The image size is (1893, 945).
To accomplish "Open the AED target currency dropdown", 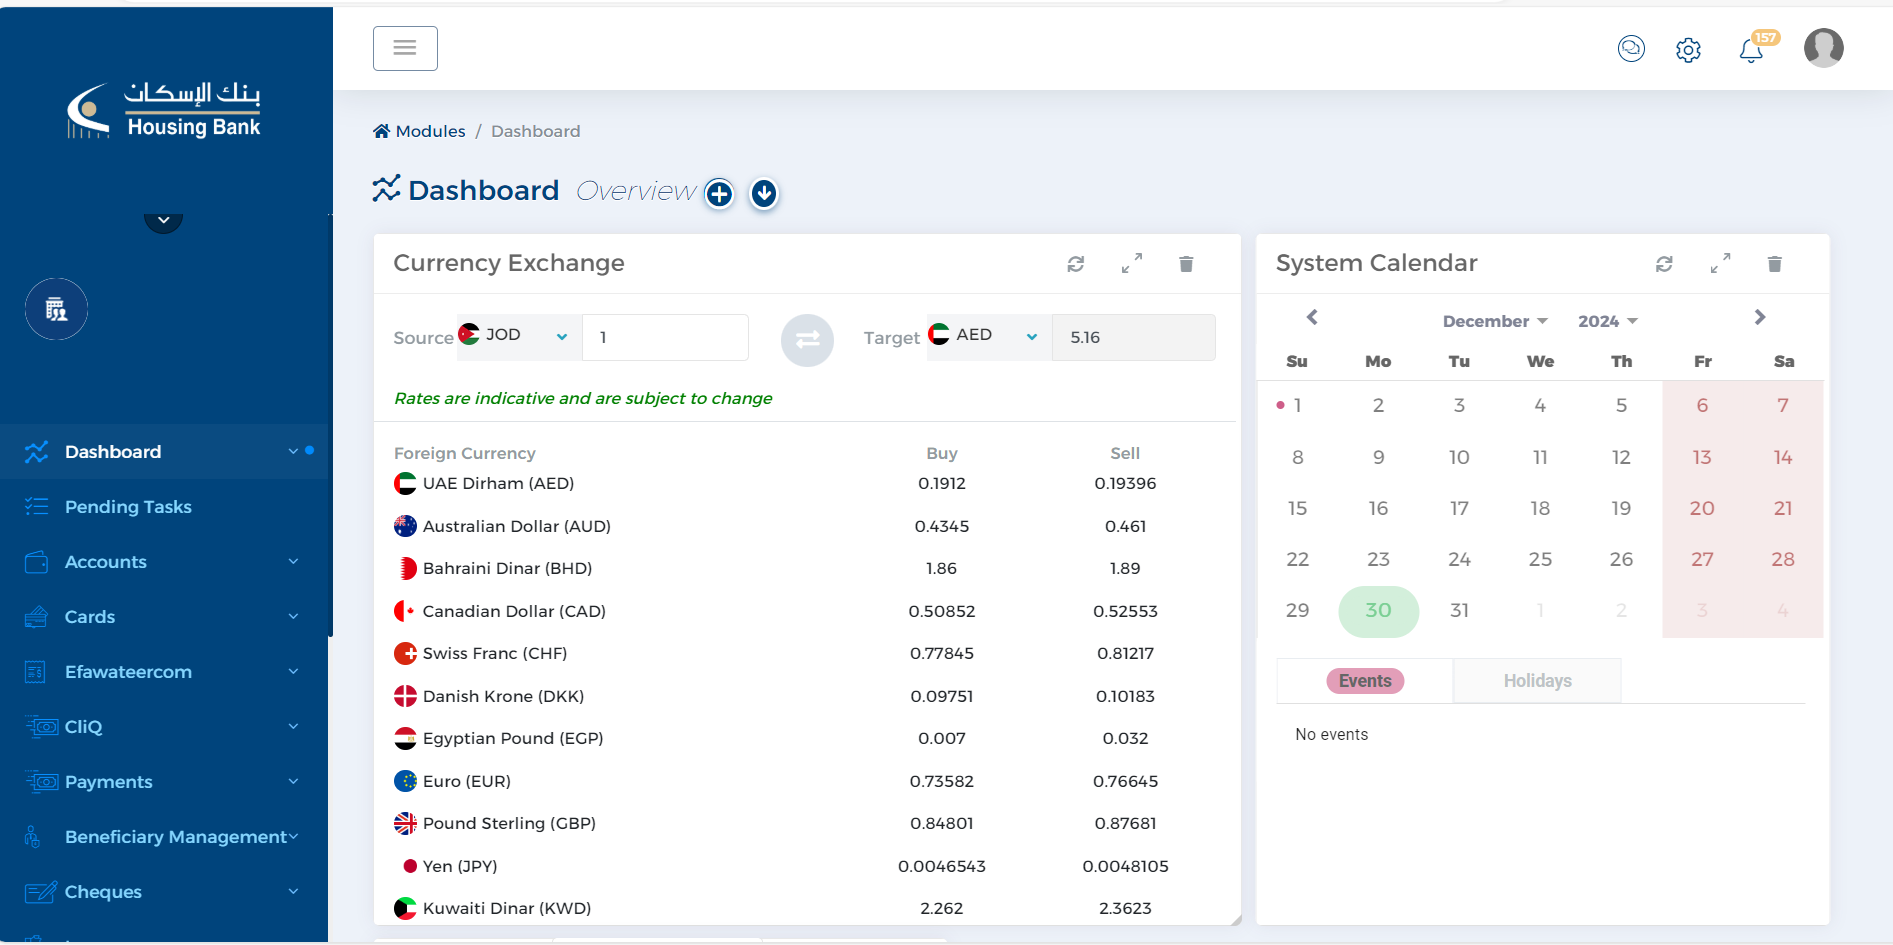I will (989, 337).
